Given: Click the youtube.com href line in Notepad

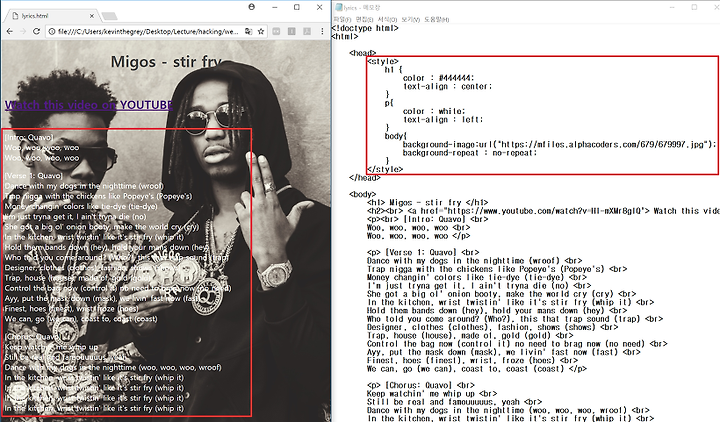Looking at the screenshot, I should tap(543, 211).
